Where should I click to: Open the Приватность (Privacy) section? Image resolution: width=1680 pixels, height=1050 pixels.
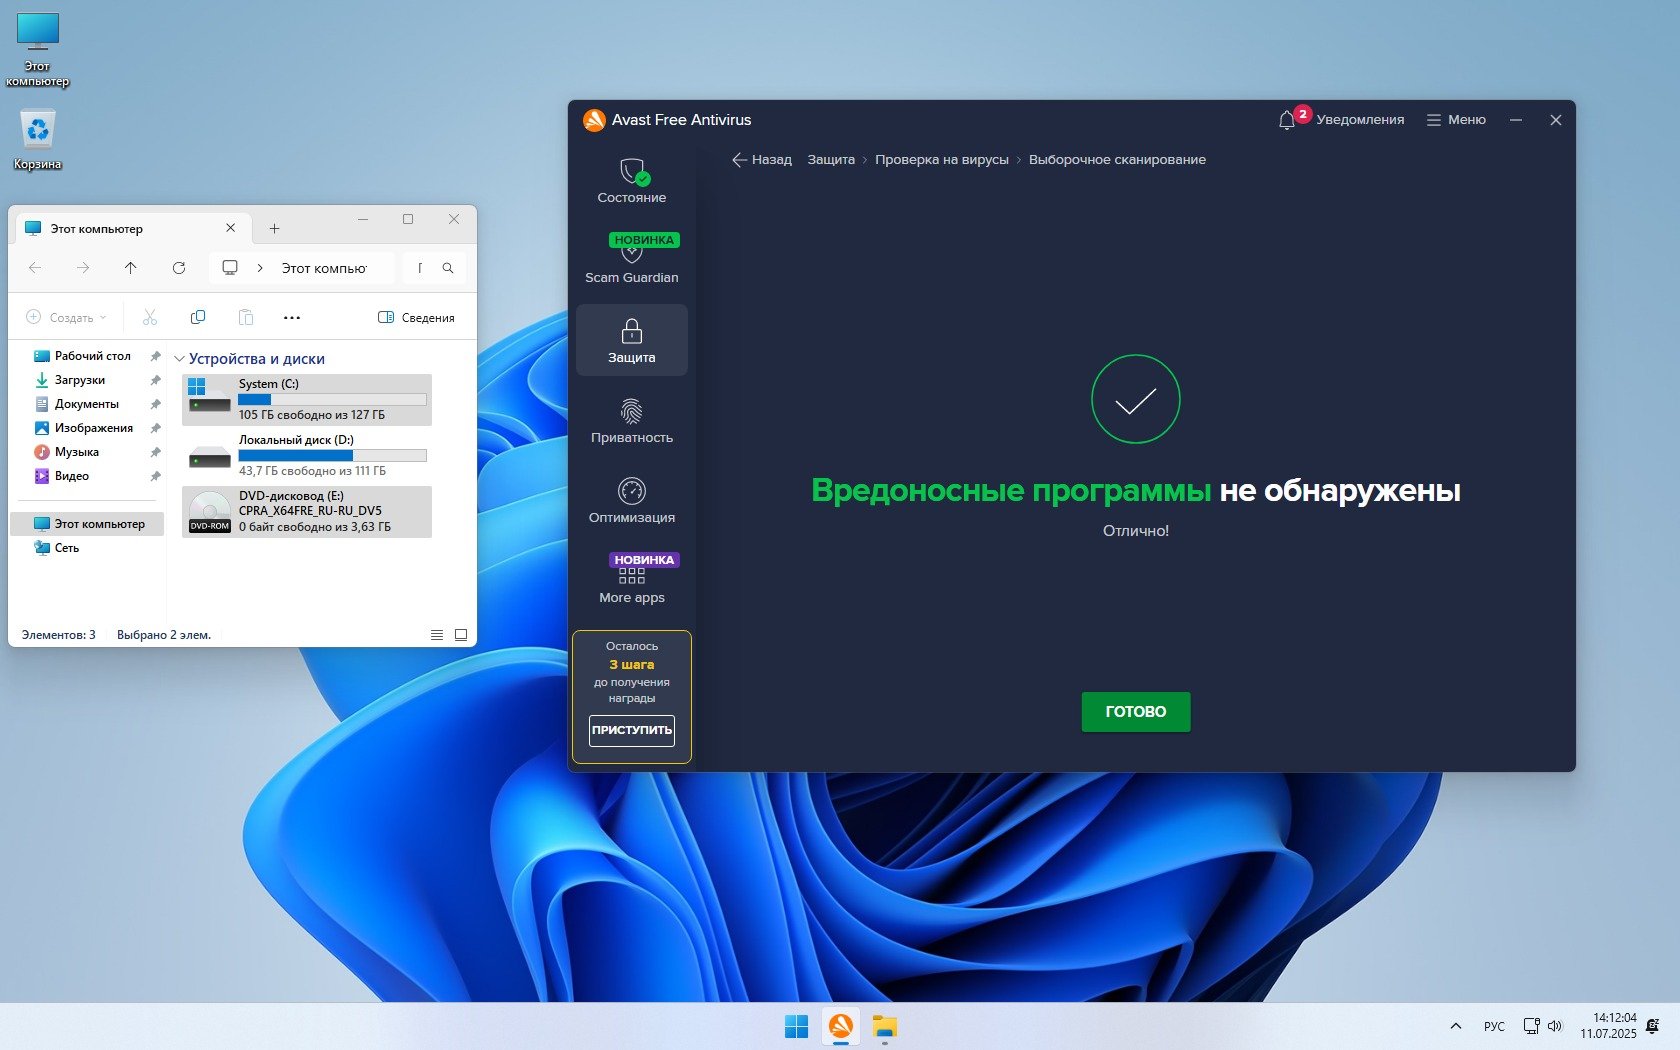[x=632, y=421]
